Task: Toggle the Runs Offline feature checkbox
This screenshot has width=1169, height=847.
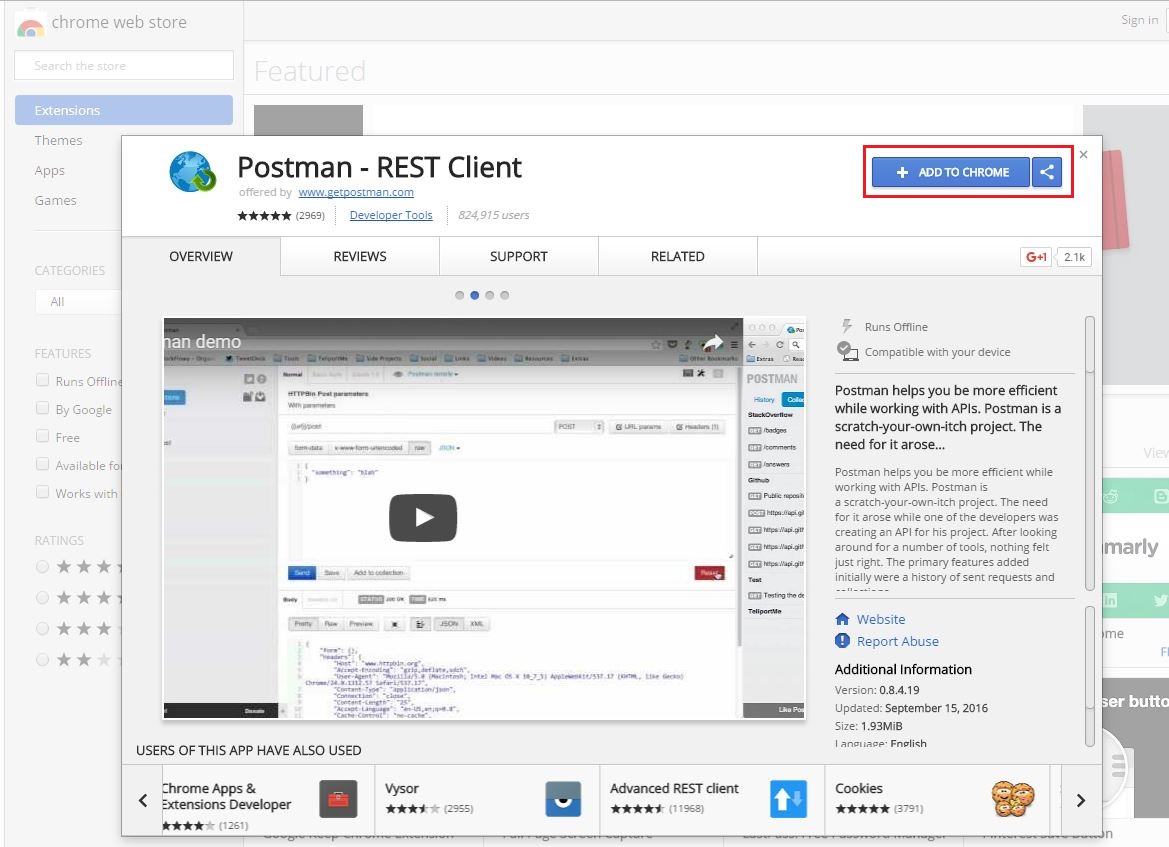Action: pos(42,380)
